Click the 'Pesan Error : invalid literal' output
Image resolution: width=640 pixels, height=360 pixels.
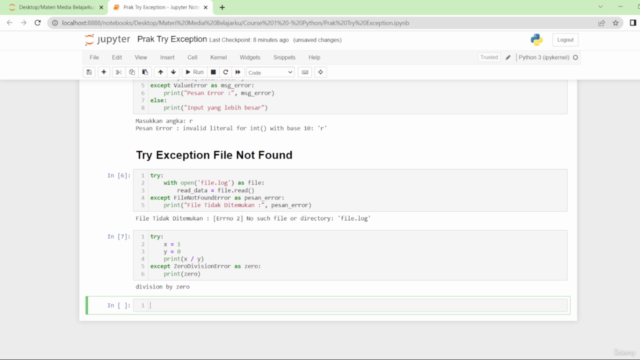point(231,128)
